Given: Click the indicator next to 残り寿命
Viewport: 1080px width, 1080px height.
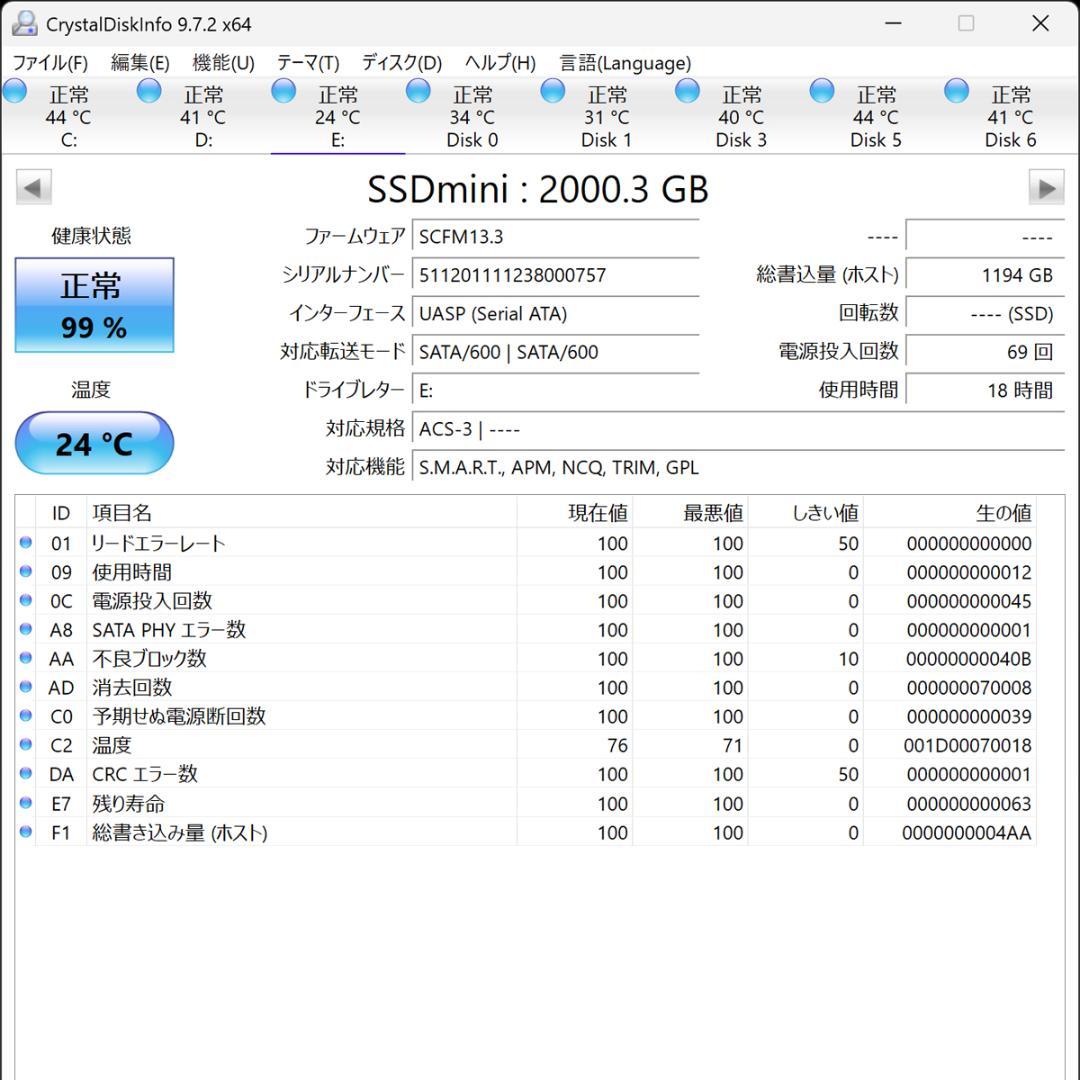Looking at the screenshot, I should [x=24, y=803].
